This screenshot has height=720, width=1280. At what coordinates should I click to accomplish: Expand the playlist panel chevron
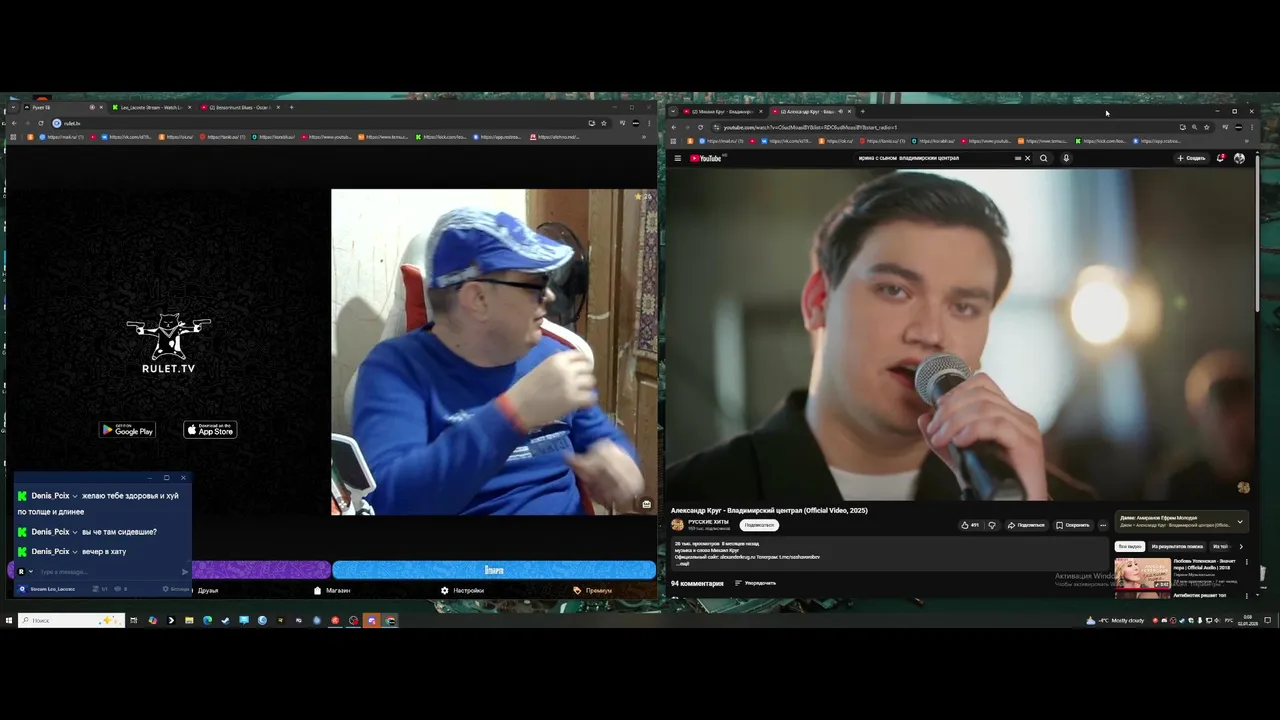[1240, 521]
